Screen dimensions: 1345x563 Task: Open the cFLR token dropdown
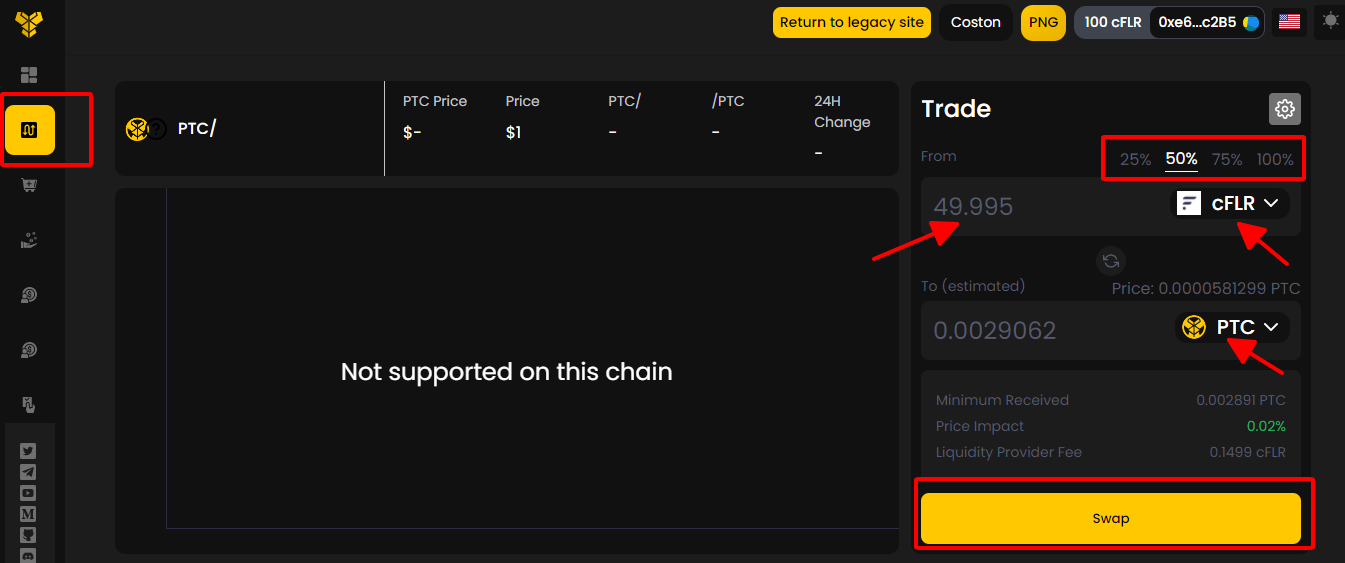tap(1230, 203)
